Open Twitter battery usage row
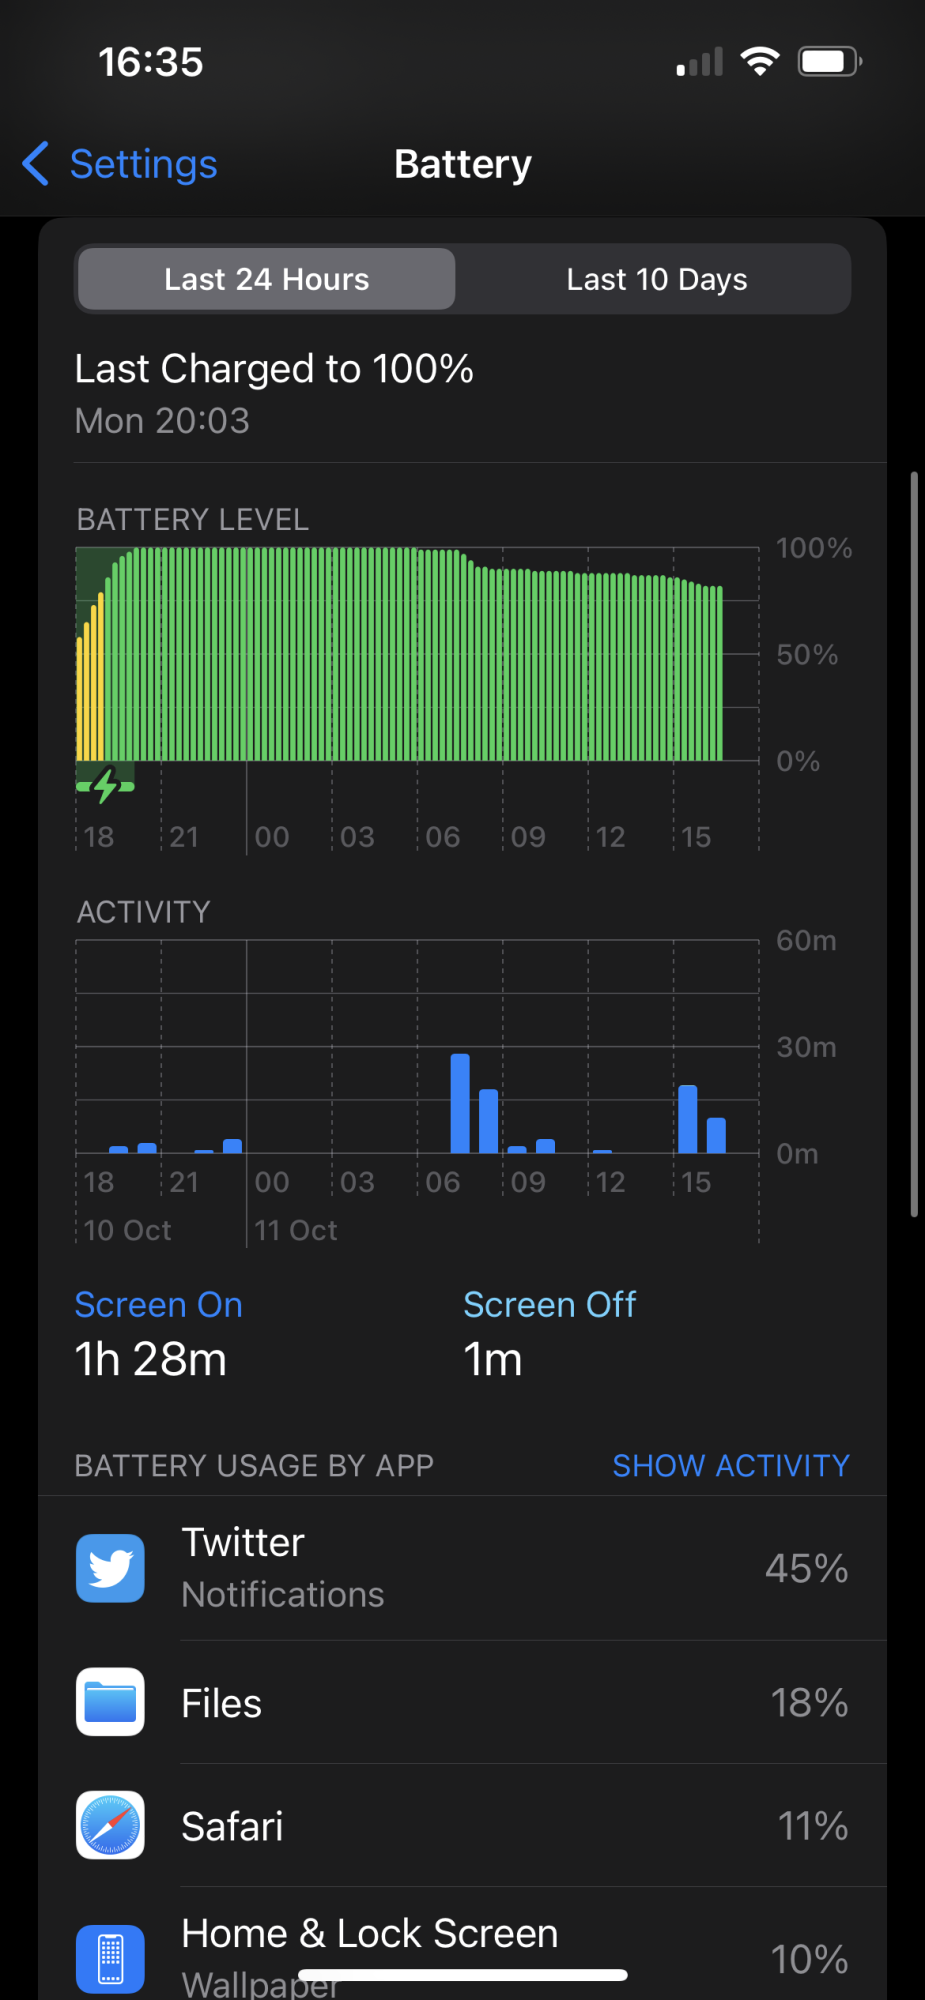The width and height of the screenshot is (925, 2000). pyautogui.click(x=462, y=1568)
